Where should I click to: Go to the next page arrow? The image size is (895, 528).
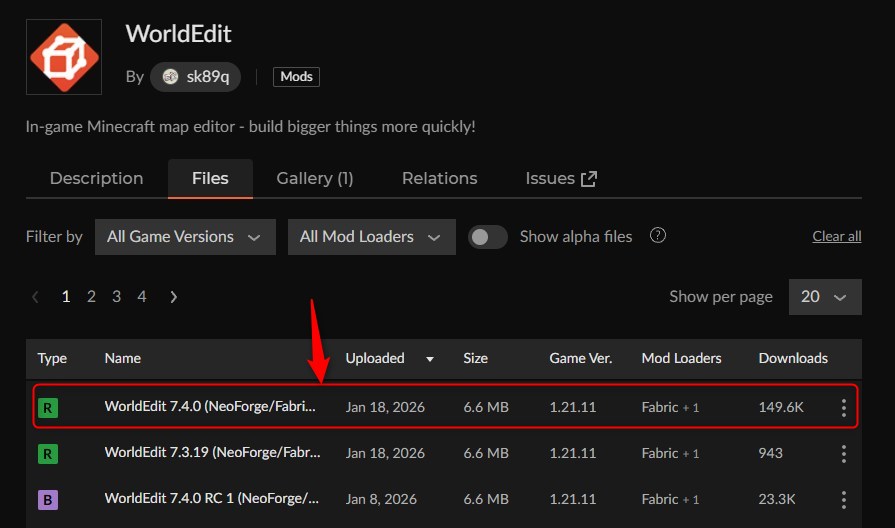[x=174, y=297]
